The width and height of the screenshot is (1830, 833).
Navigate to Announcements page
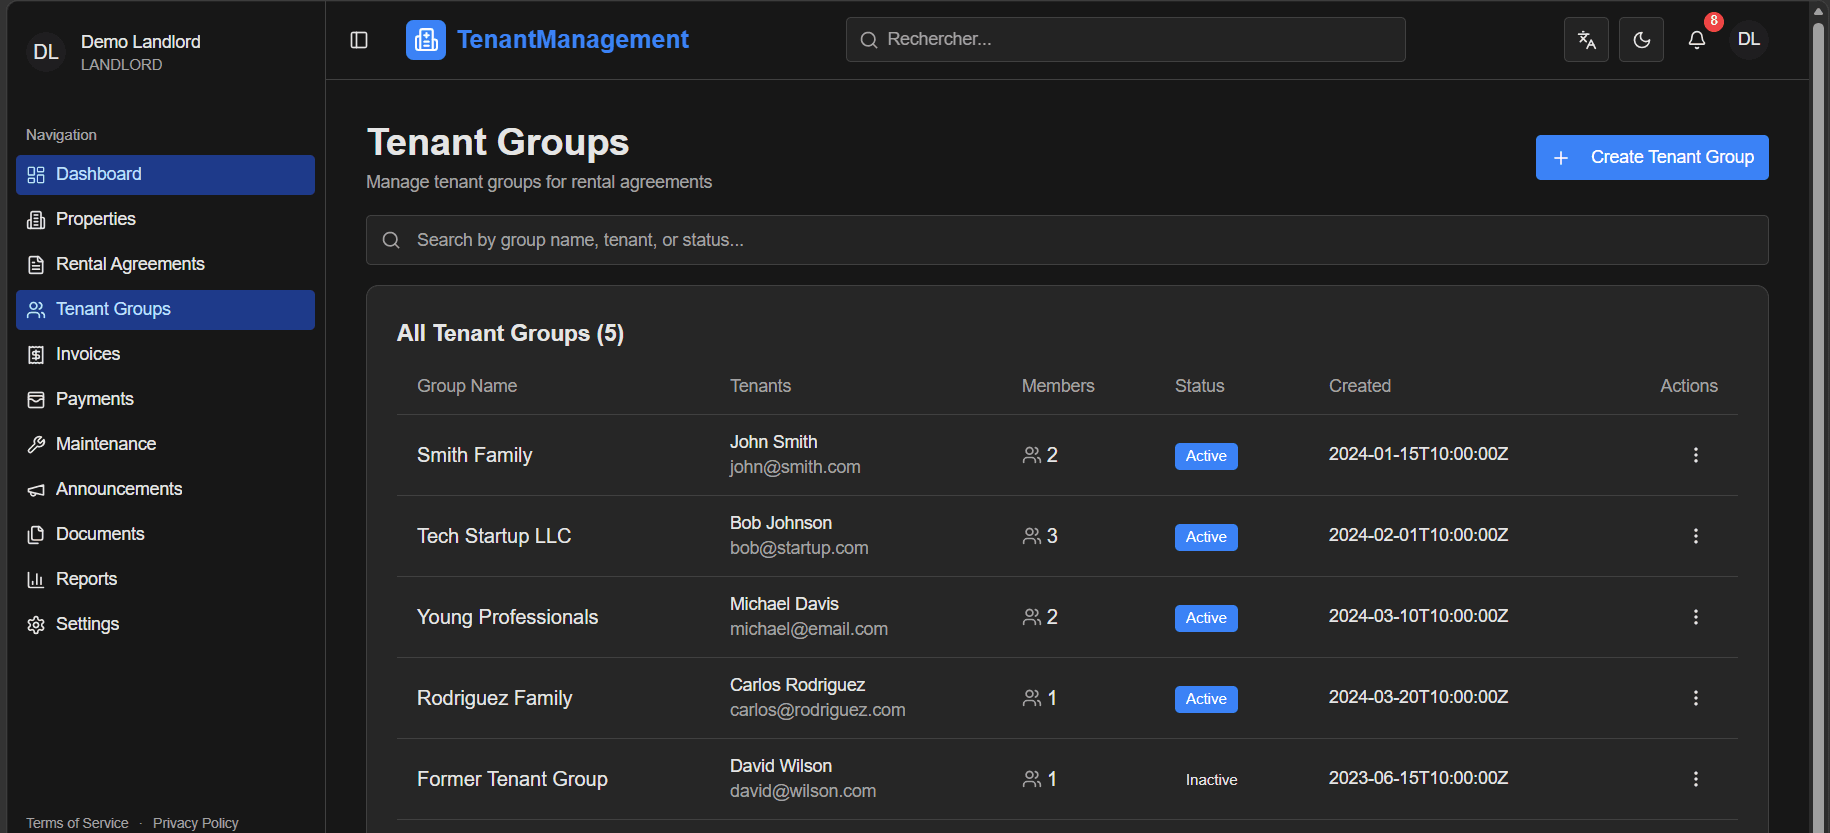pyautogui.click(x=165, y=490)
